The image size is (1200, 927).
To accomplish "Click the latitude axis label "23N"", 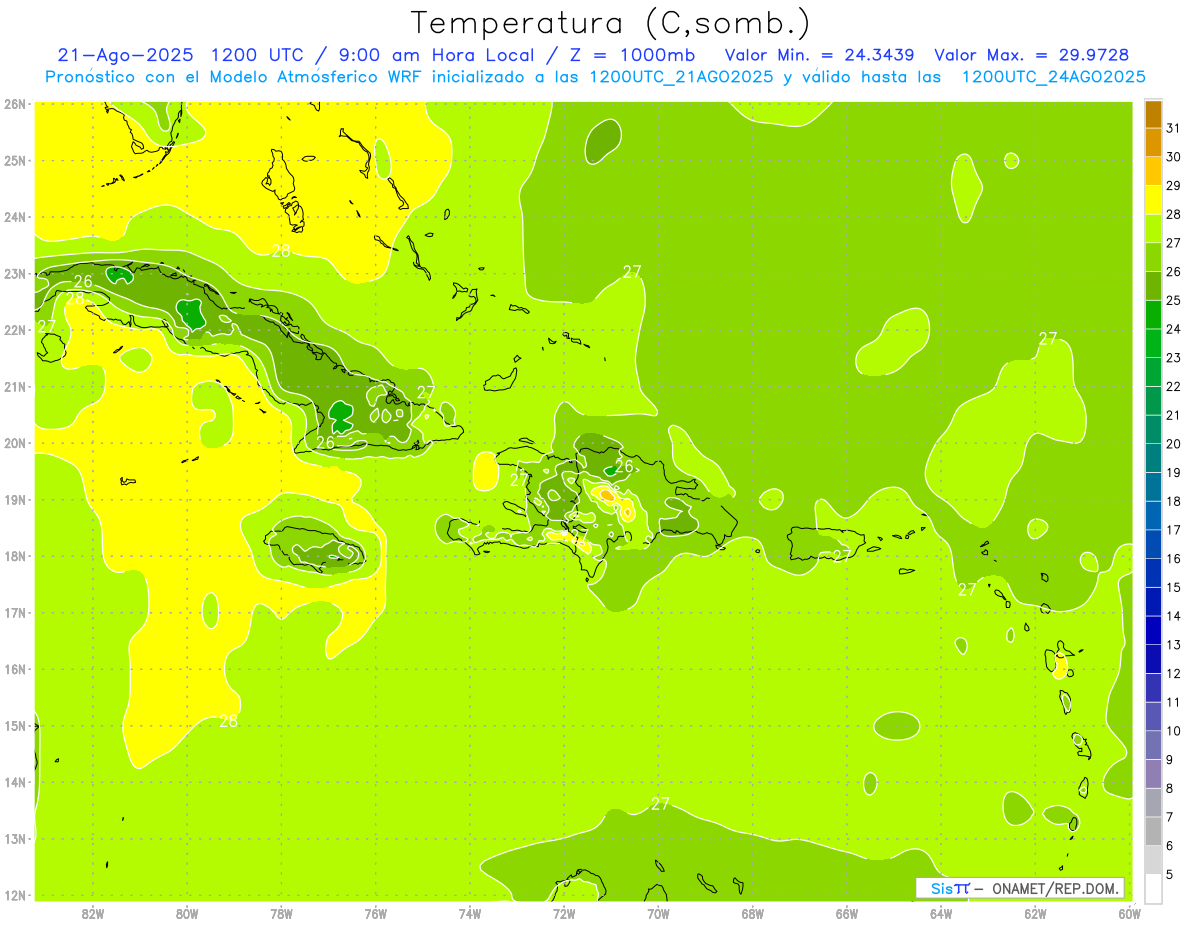I will pyautogui.click(x=14, y=273).
